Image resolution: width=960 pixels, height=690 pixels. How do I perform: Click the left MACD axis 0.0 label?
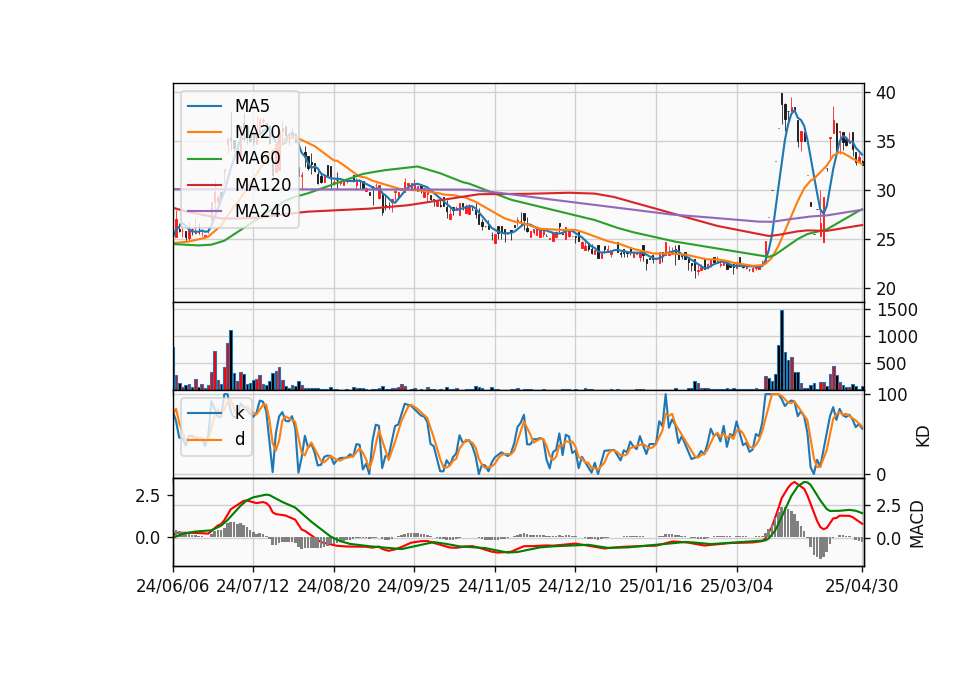click(x=148, y=538)
